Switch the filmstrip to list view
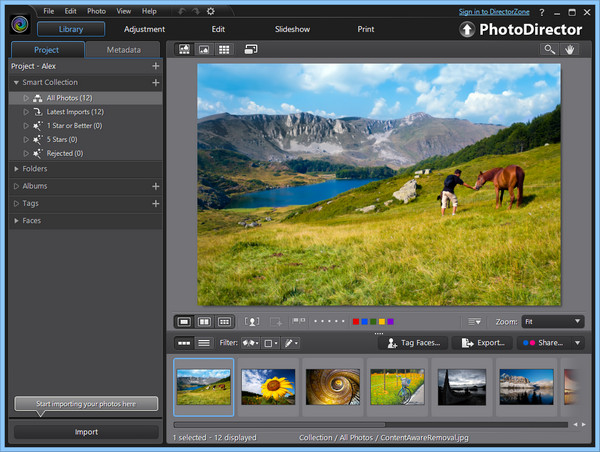The height and width of the screenshot is (452, 600). [x=203, y=343]
